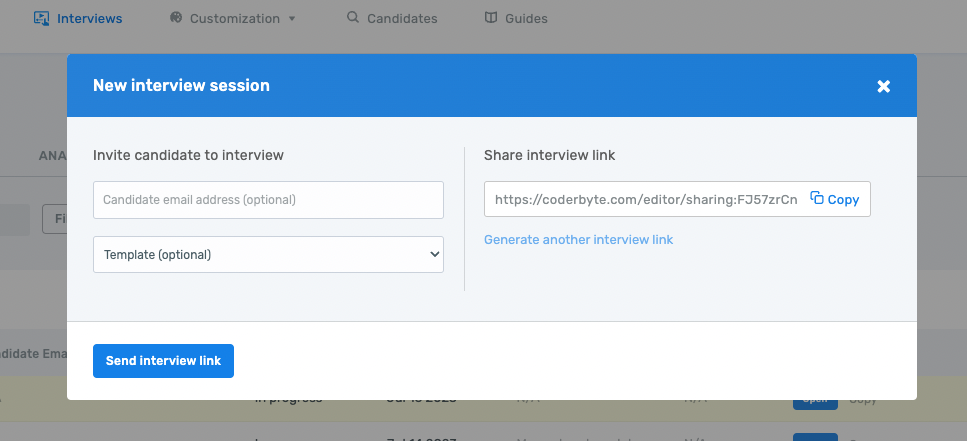Expand the Customization dropdown arrow
The width and height of the screenshot is (967, 441).
click(x=292, y=19)
